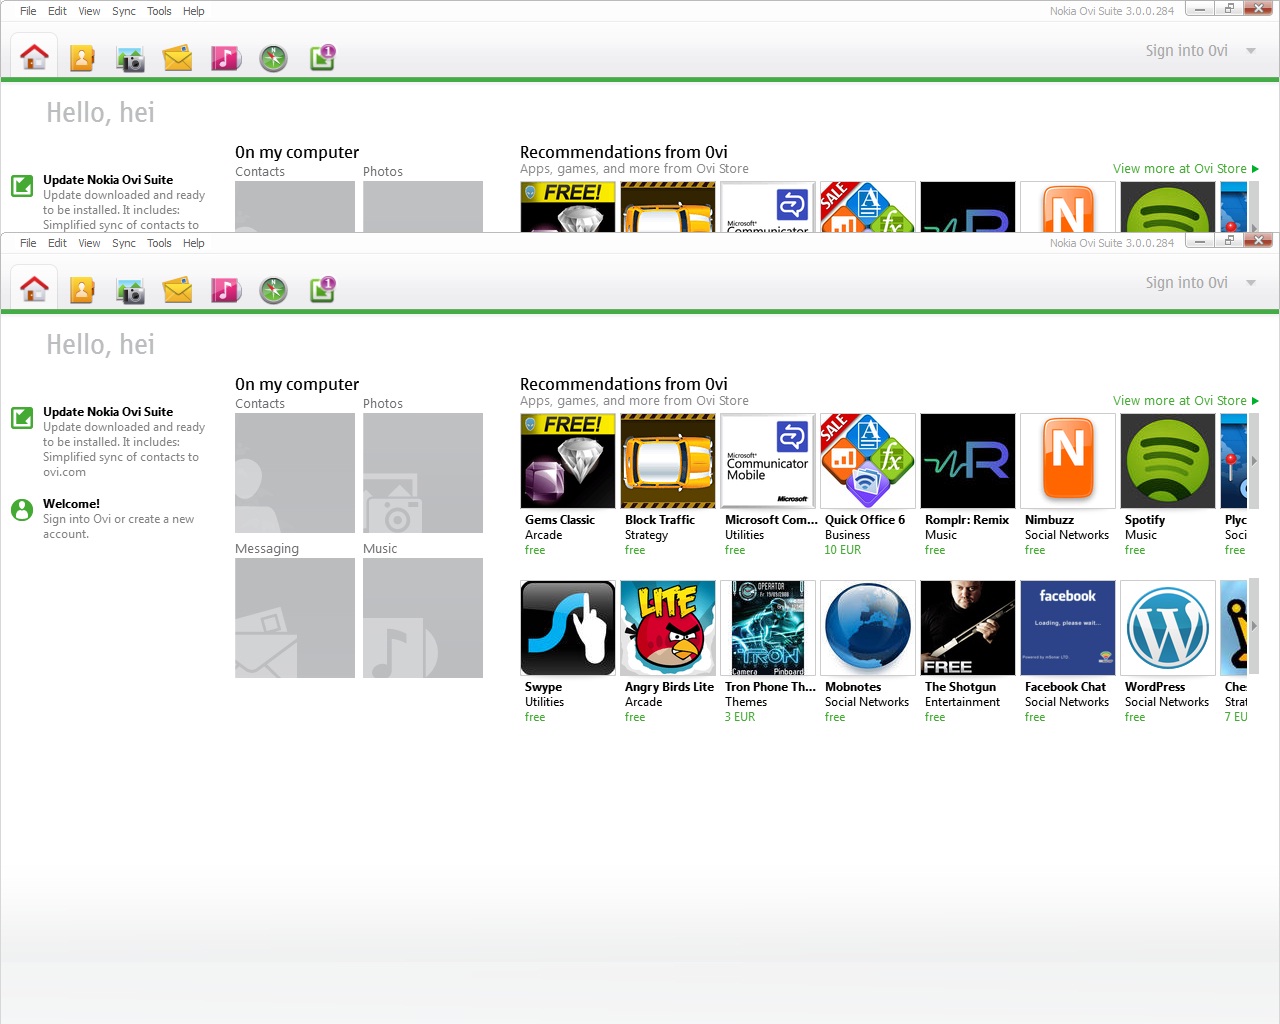This screenshot has width=1280, height=1024.
Task: Open Photos placeholder tile in front window
Action: pyautogui.click(x=423, y=473)
